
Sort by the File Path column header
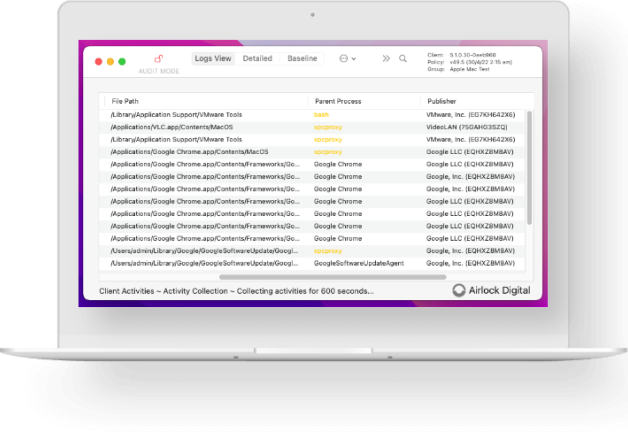click(x=125, y=101)
